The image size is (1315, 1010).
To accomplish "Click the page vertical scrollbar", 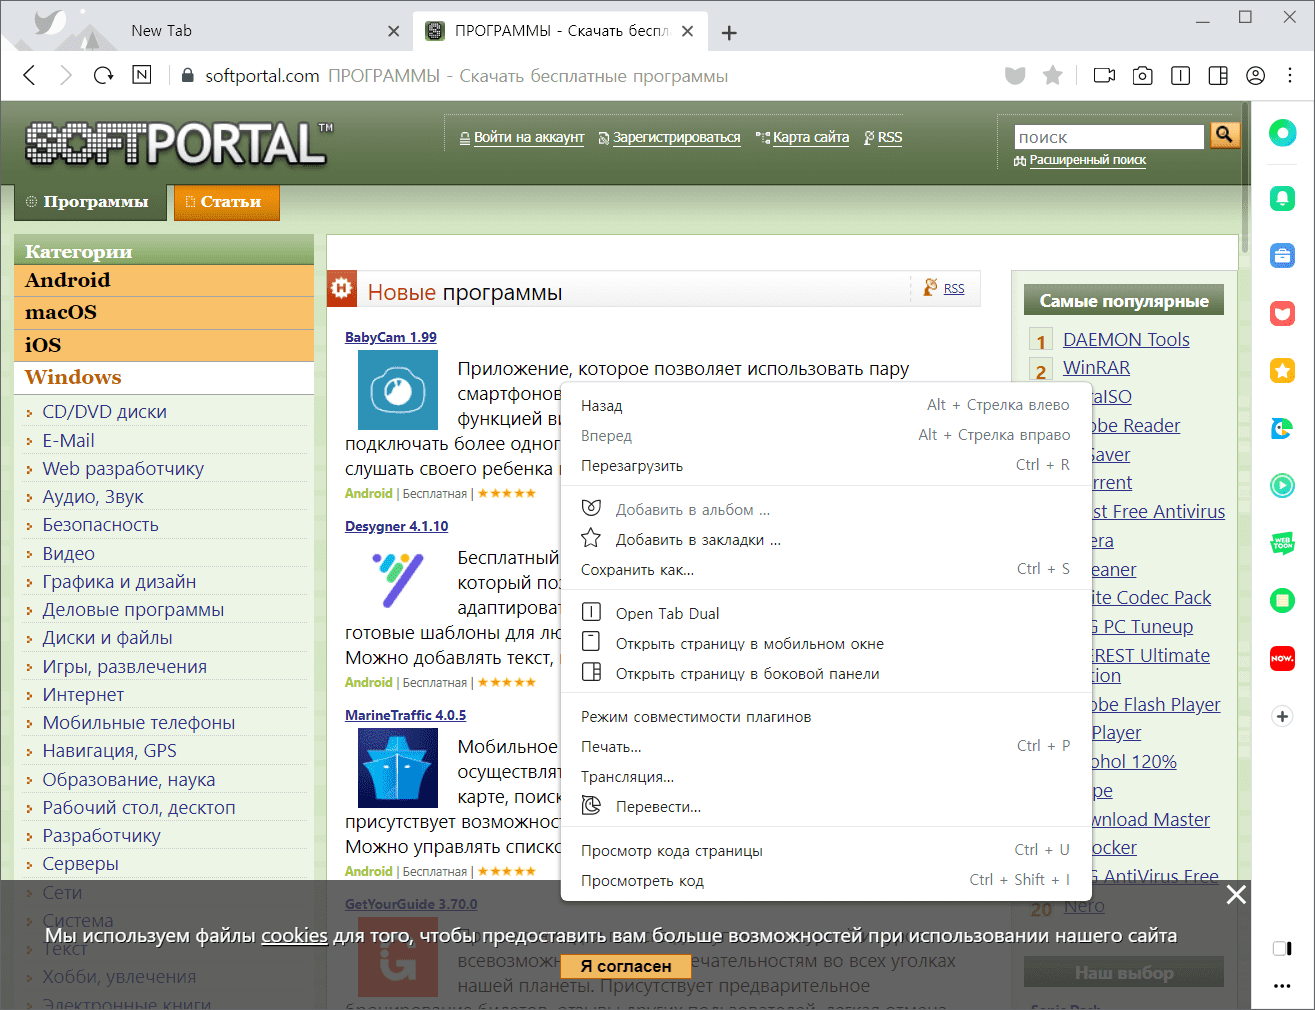I will [1245, 178].
